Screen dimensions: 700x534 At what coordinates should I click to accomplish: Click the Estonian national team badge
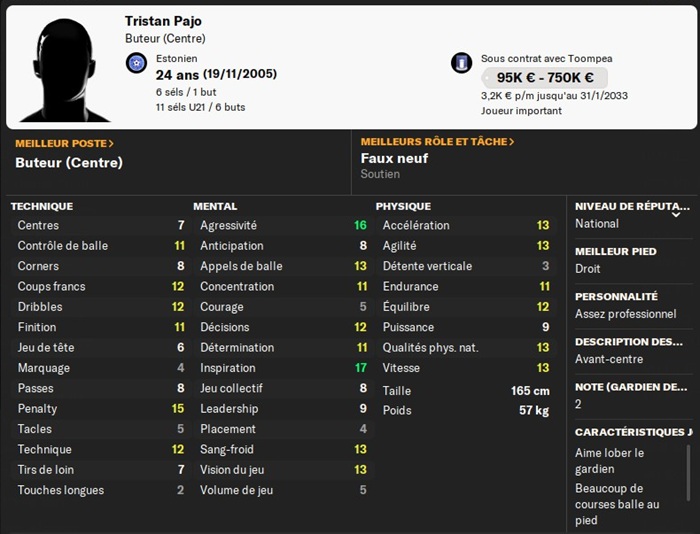click(137, 64)
